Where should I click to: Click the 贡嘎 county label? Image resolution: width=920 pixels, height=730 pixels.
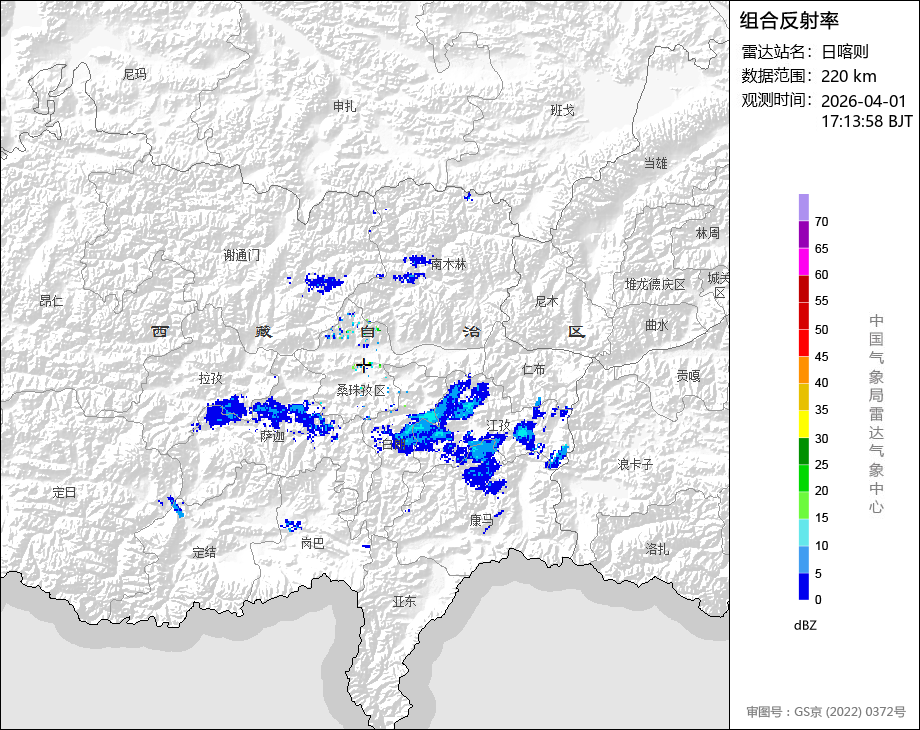[x=688, y=376]
